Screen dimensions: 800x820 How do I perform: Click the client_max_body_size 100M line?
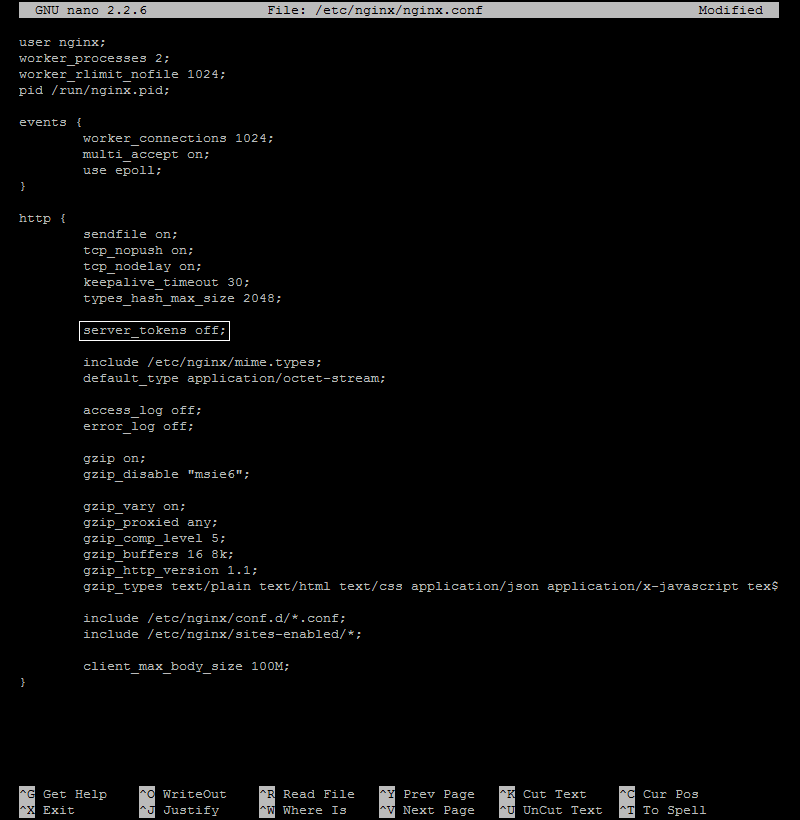point(186,665)
